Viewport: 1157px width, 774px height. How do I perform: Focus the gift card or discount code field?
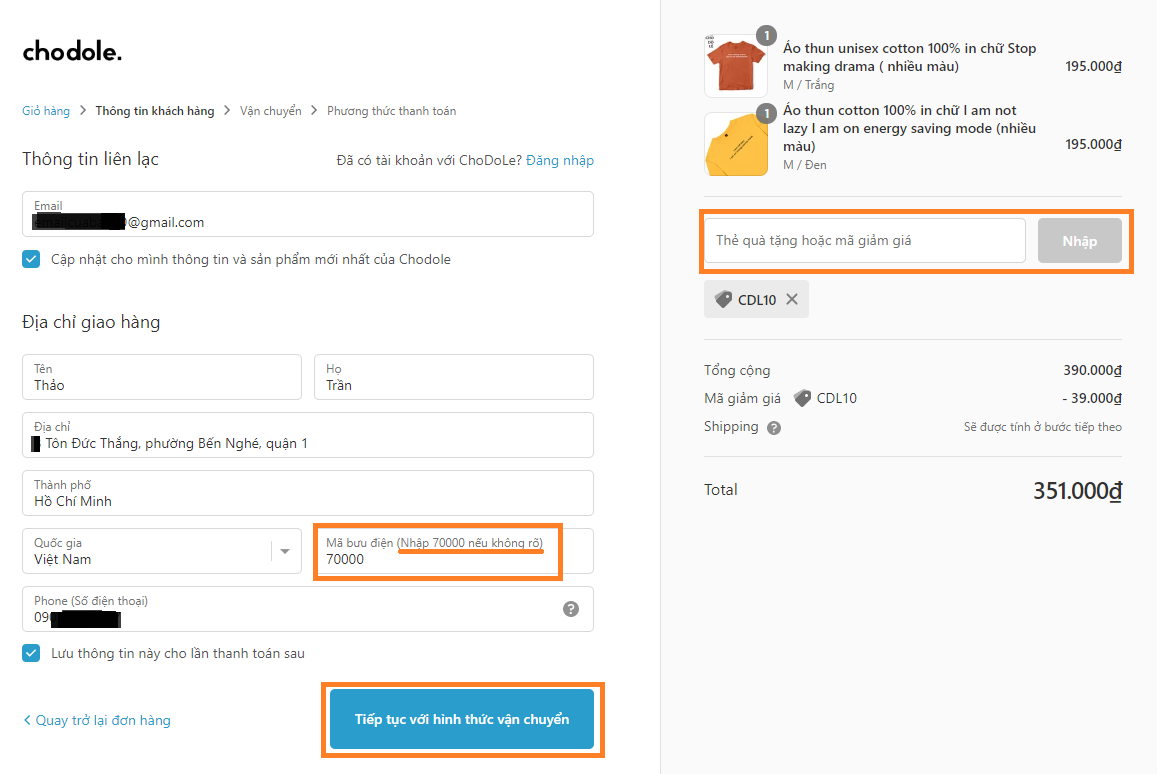coord(865,241)
